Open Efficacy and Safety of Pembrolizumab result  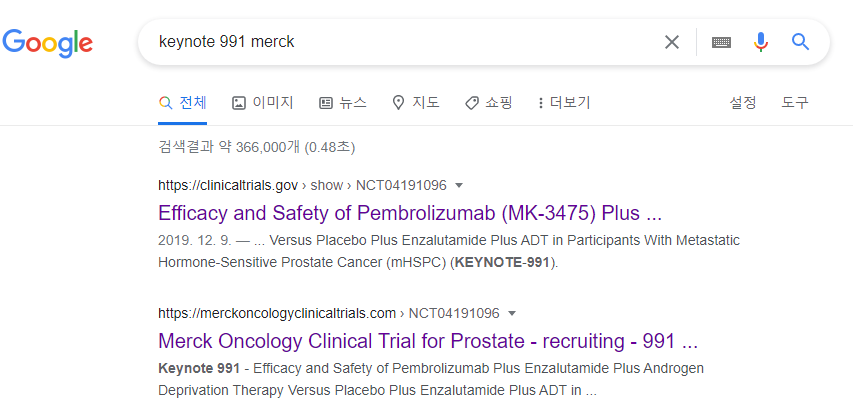(410, 213)
